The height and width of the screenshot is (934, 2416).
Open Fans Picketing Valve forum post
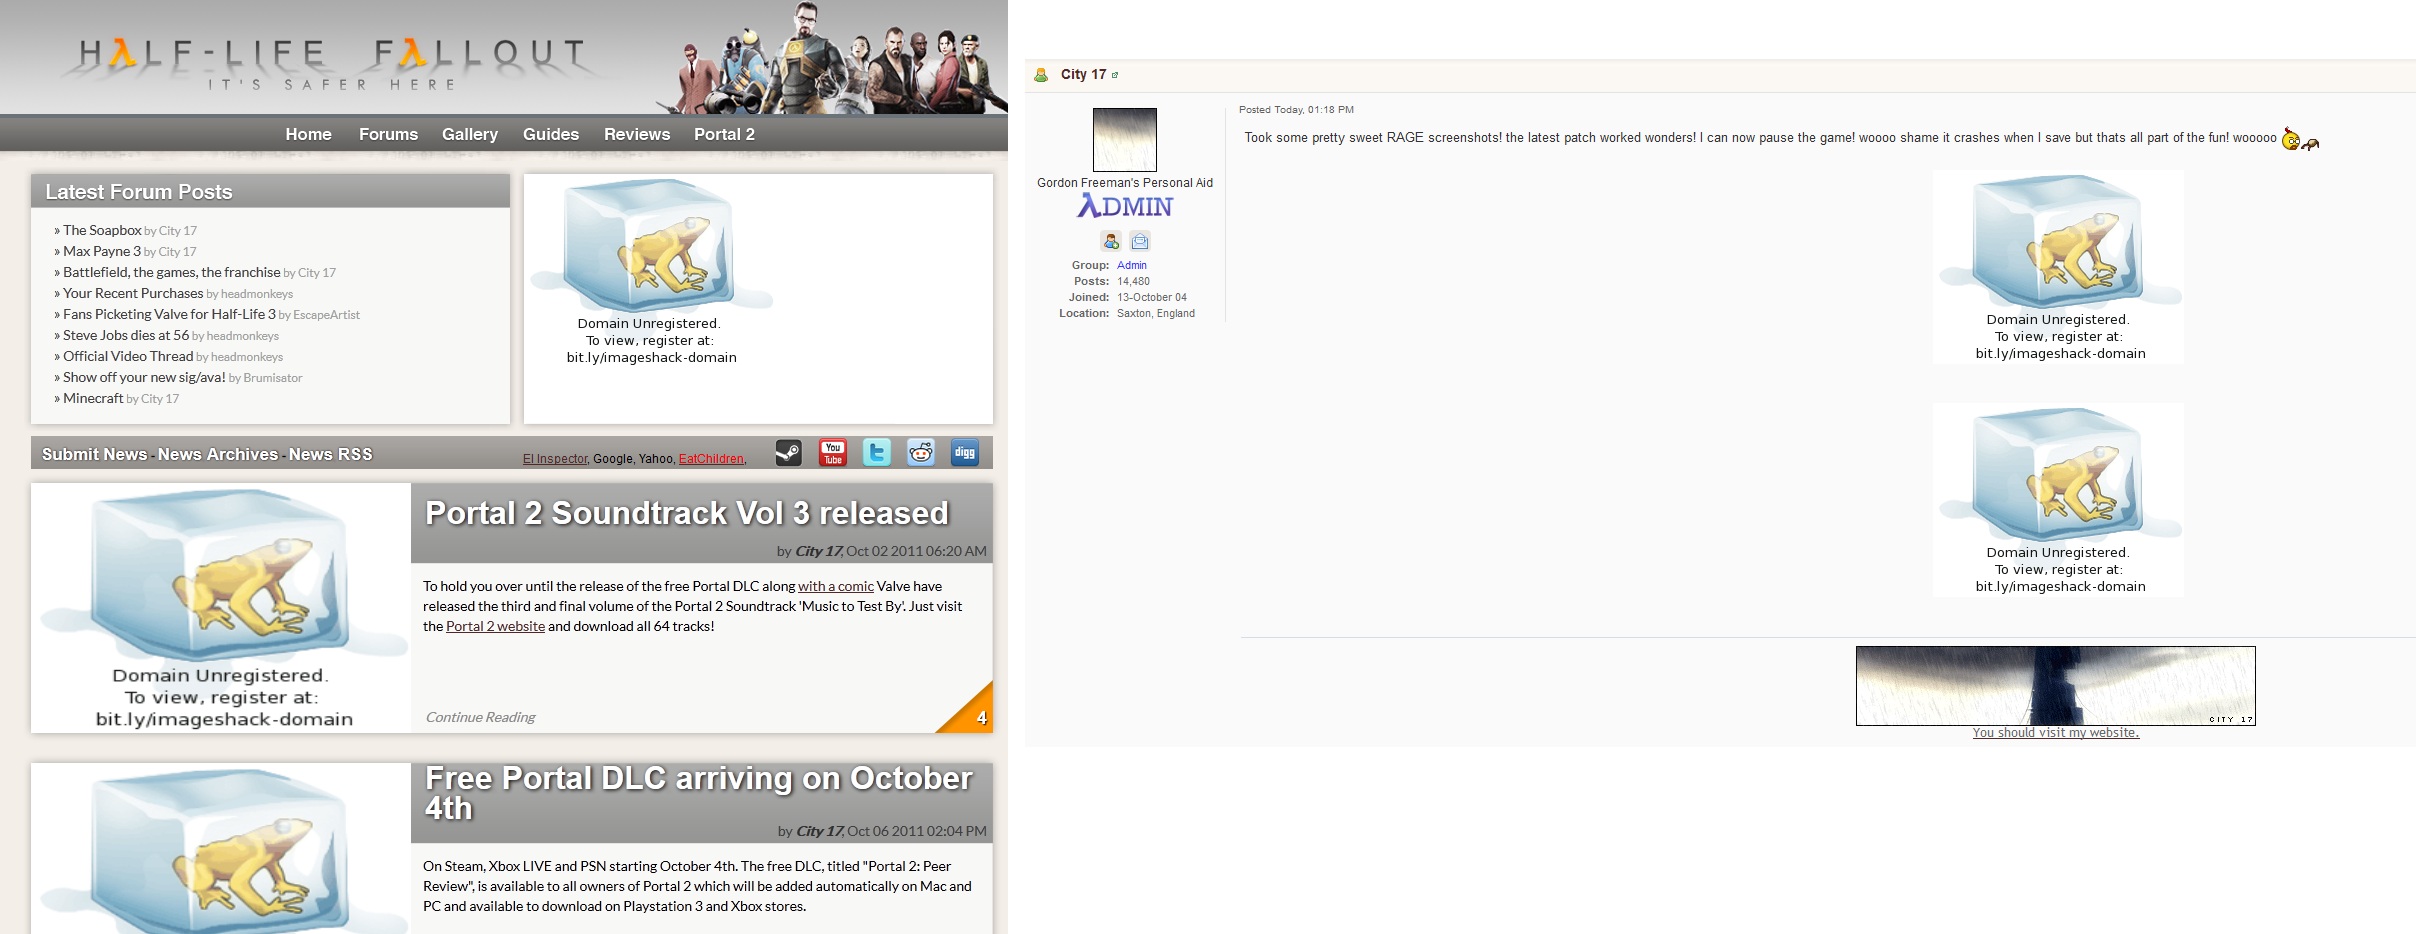(x=169, y=314)
